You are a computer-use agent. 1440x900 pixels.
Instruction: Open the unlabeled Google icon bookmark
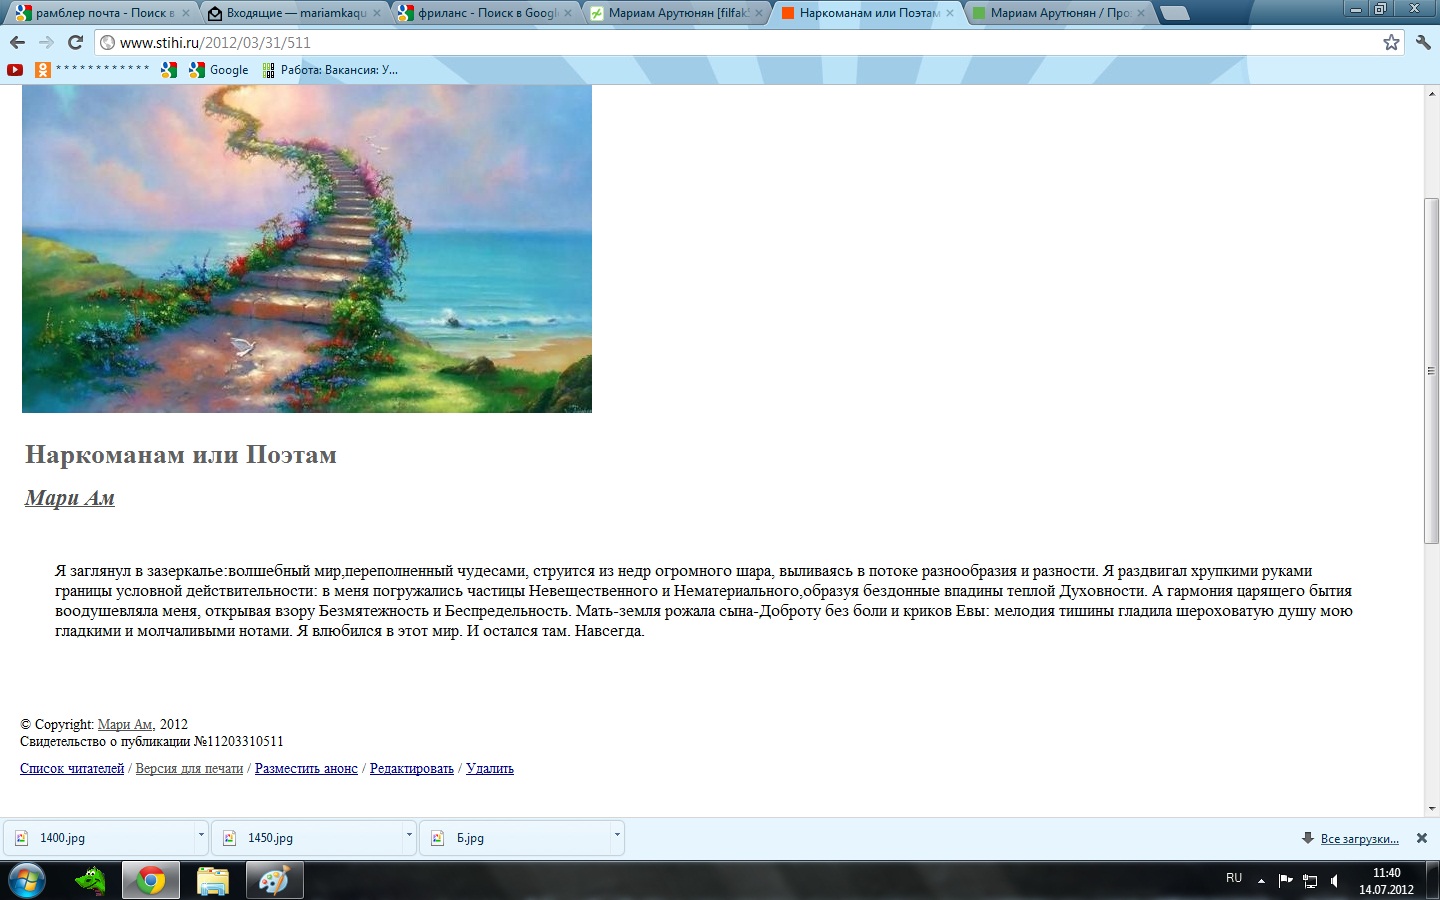(169, 70)
